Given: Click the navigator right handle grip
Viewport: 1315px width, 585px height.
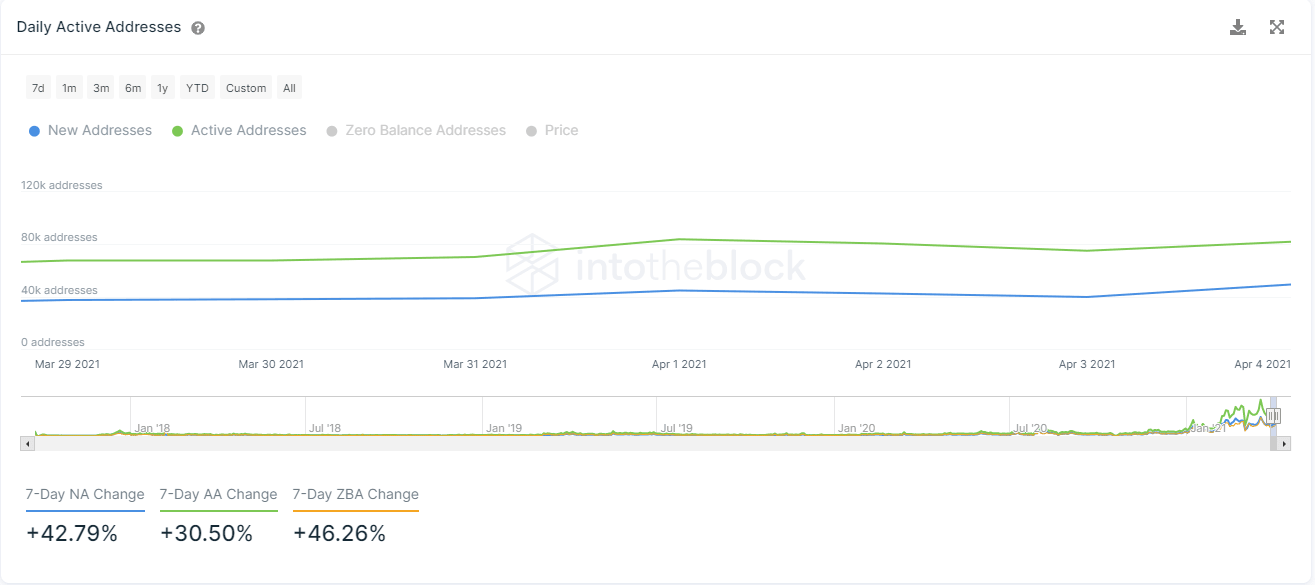Looking at the screenshot, I should (1273, 416).
